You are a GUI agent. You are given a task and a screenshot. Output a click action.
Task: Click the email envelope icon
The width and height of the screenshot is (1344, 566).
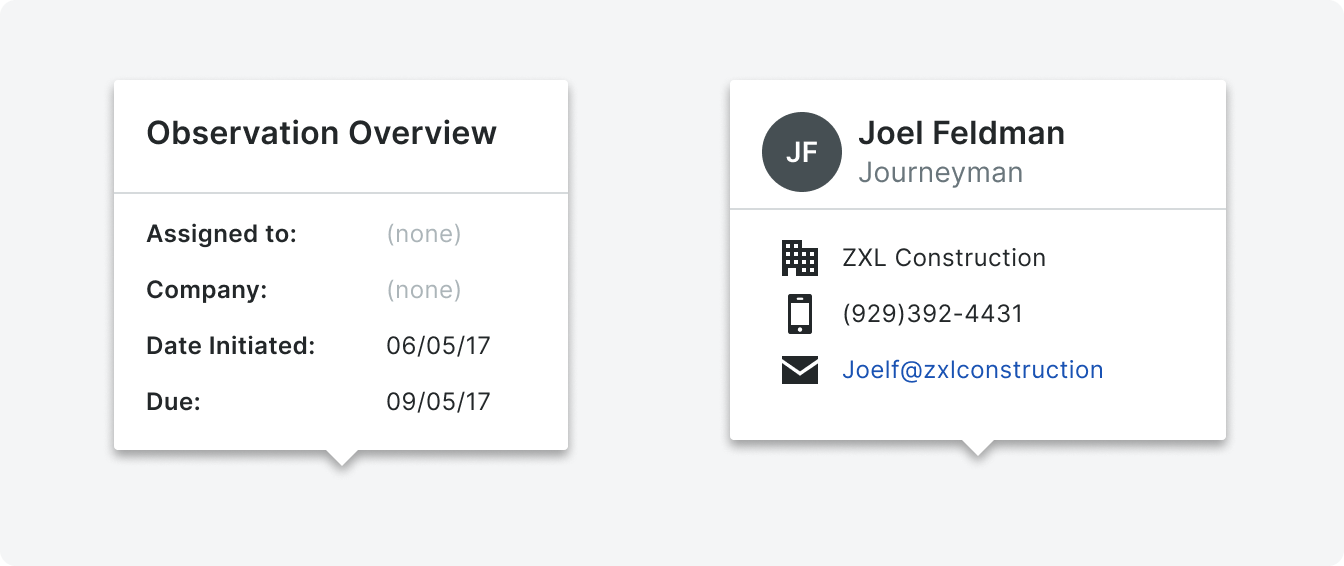point(800,370)
